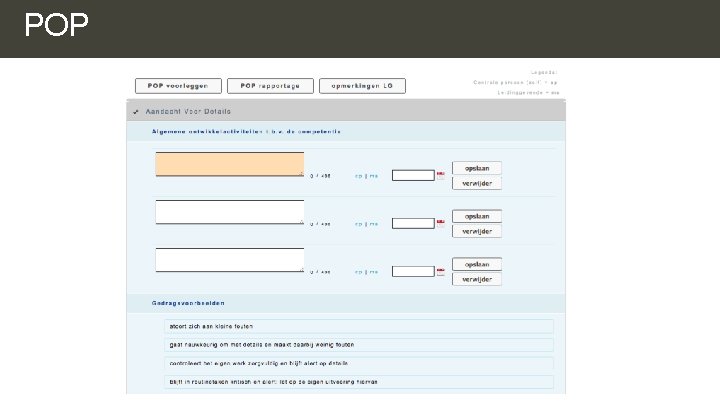Screen dimensions: 720x405
Task: Open the calendar icon in the third row
Action: [440, 271]
